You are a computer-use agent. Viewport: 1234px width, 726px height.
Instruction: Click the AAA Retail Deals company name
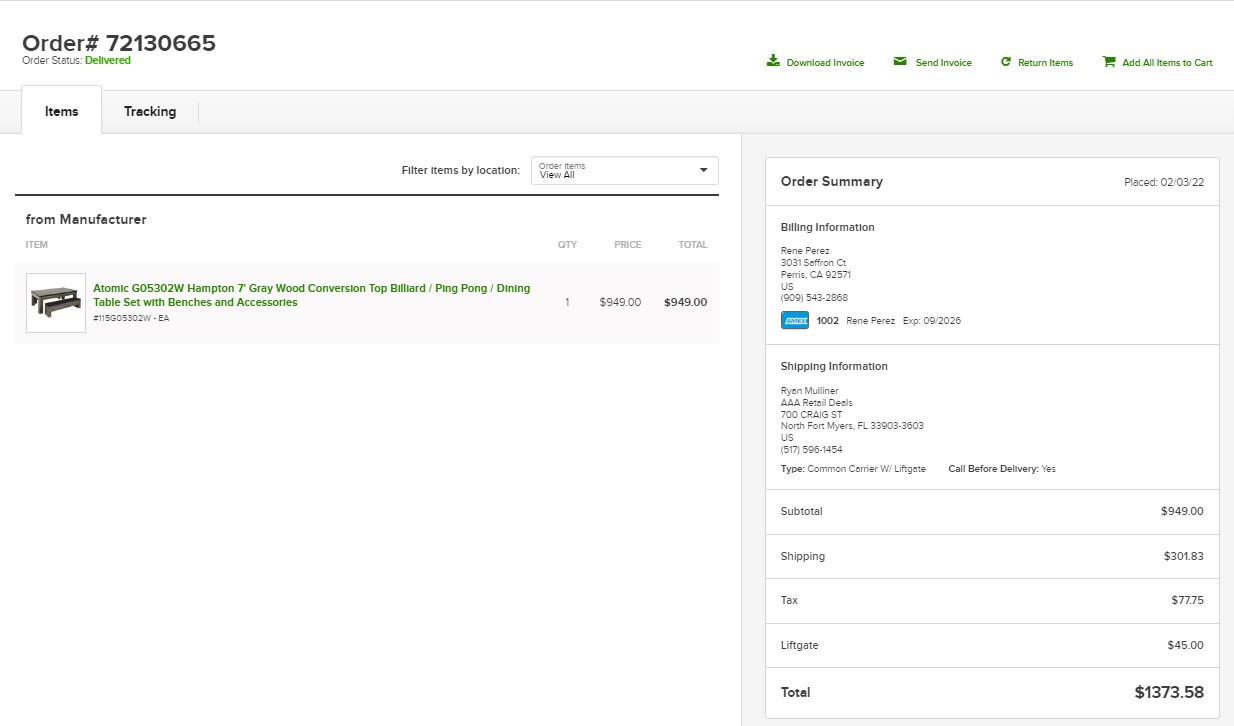(817, 402)
